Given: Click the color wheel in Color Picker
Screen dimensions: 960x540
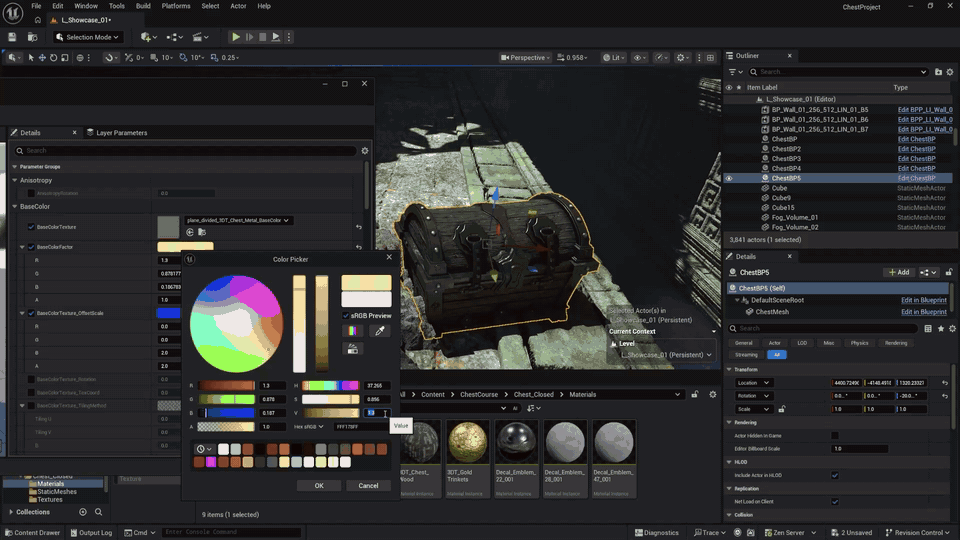Looking at the screenshot, I should 236,324.
